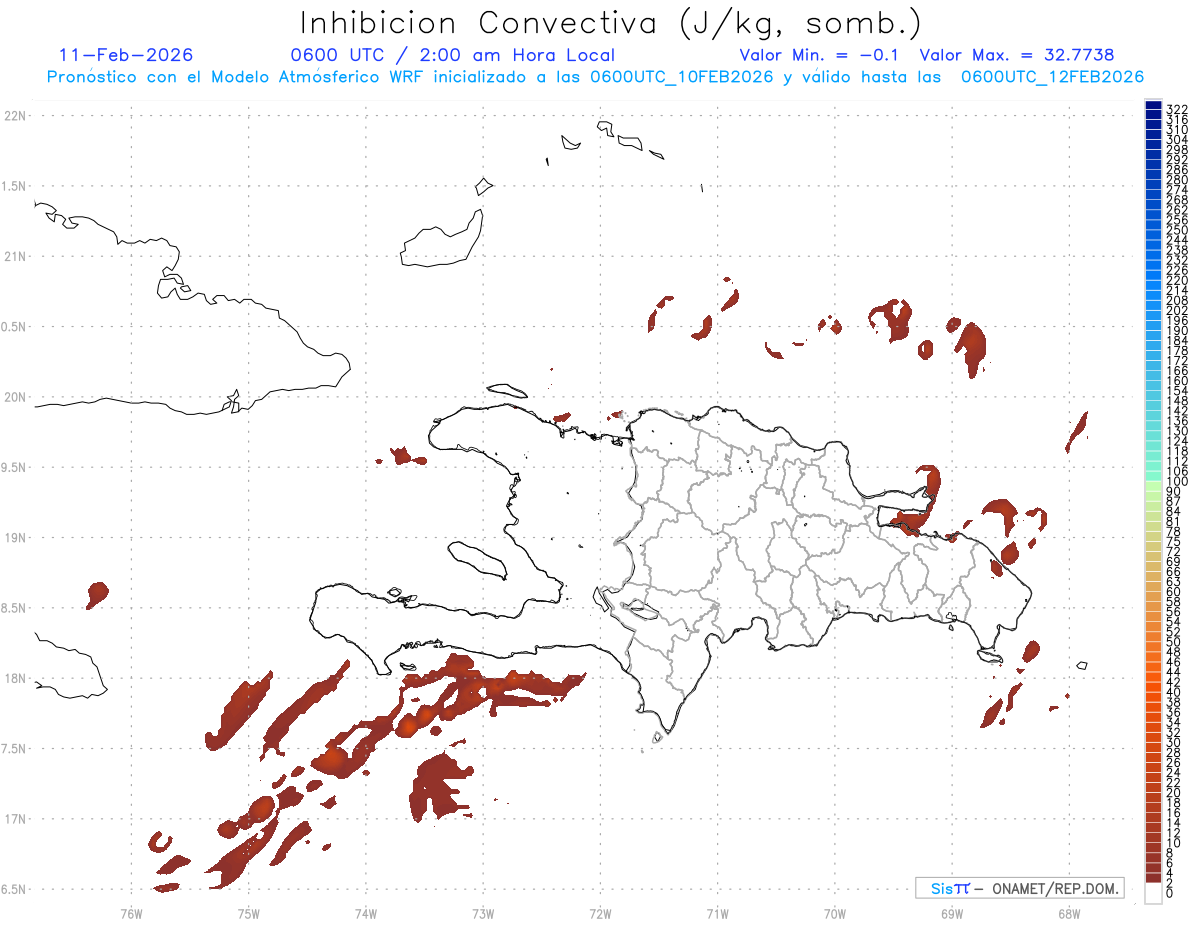
Task: Click the 'SisTT – ONAMET/REP.DOM.' credit box
Action: pyautogui.click(x=1019, y=888)
